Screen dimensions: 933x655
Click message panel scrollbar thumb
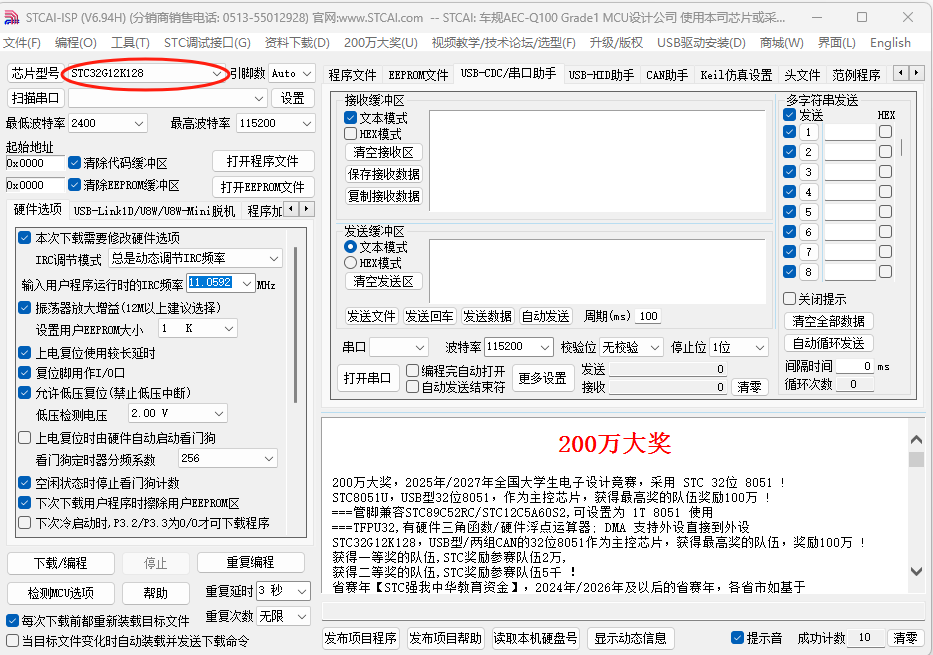(x=916, y=459)
